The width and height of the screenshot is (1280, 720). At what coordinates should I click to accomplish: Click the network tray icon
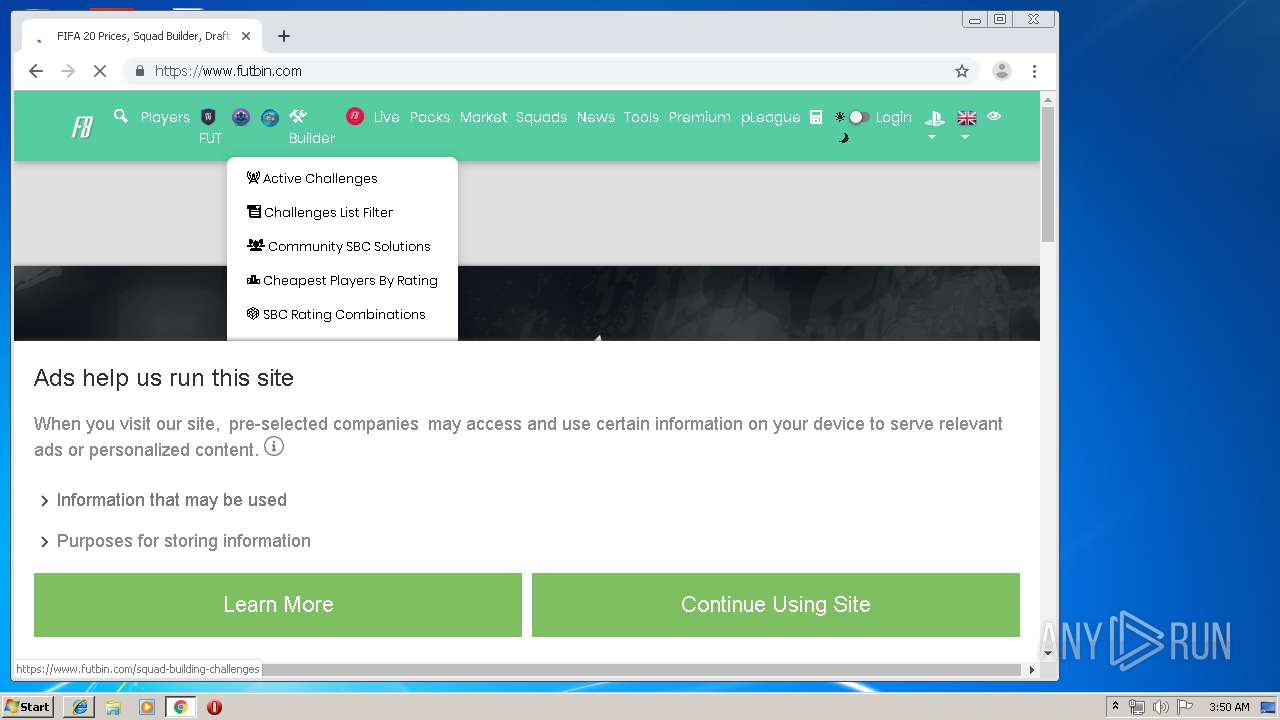tap(1137, 707)
